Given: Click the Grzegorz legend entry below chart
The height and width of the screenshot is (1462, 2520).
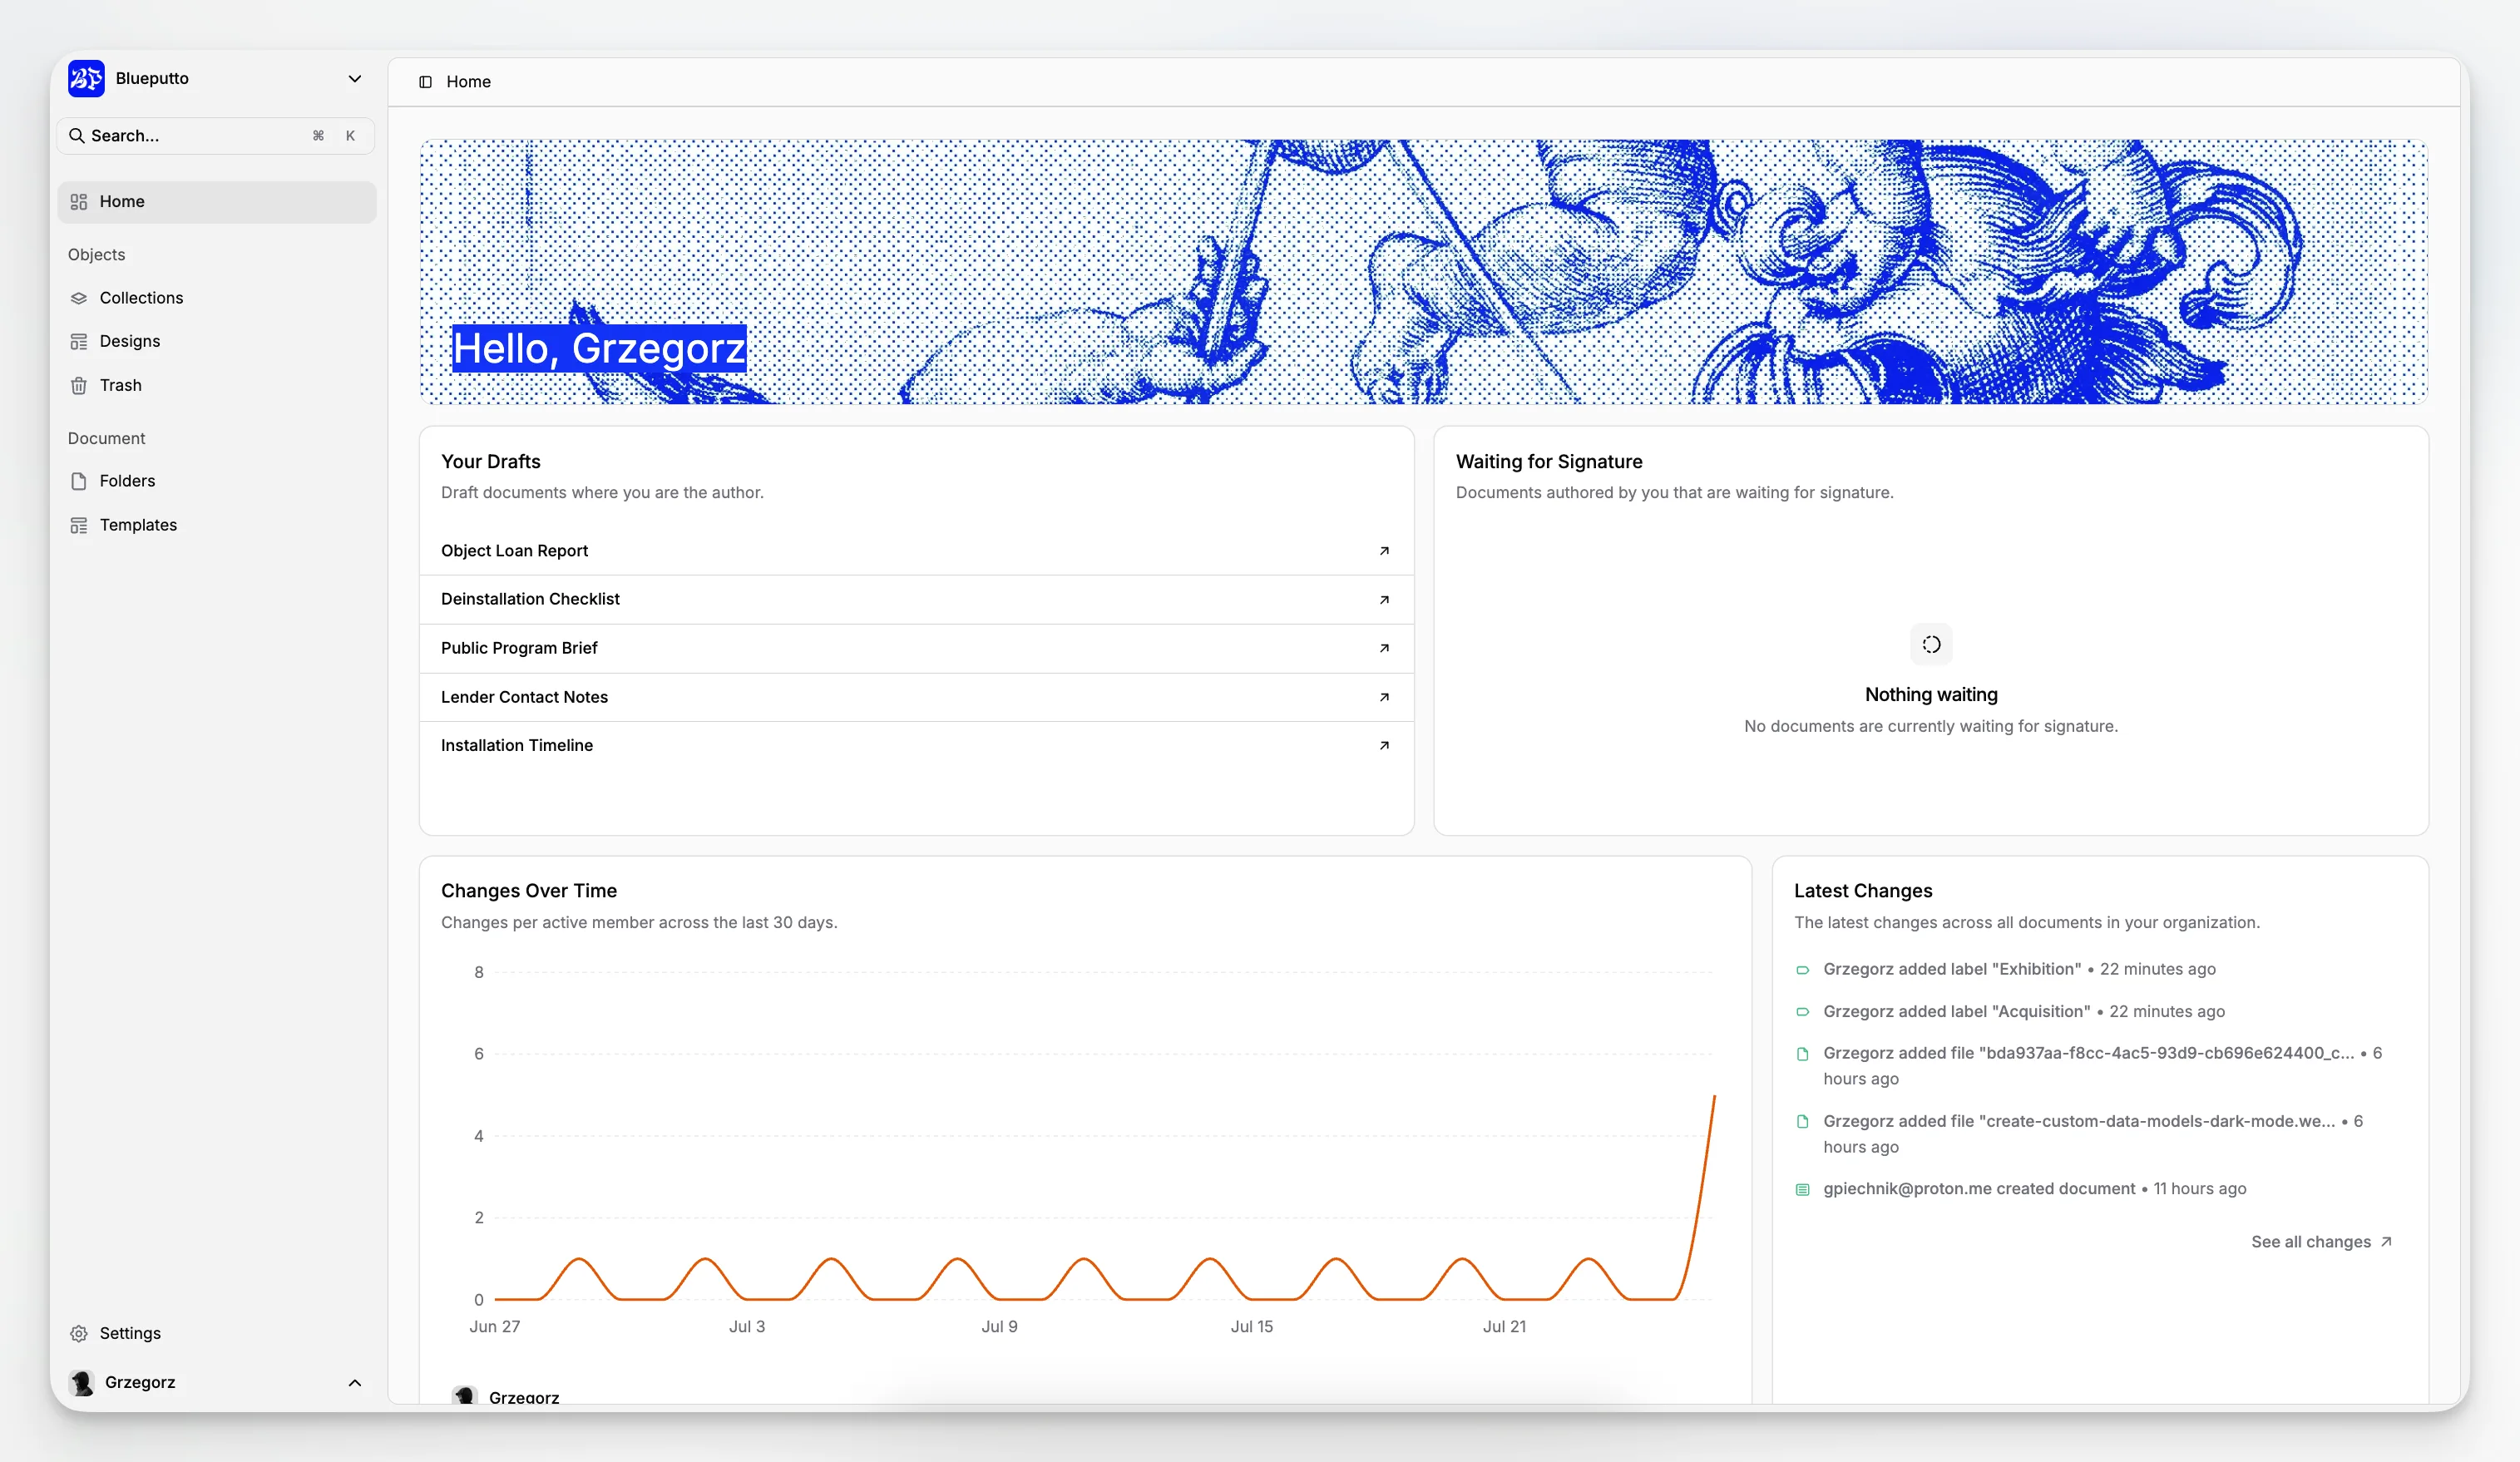Looking at the screenshot, I should (505, 1396).
